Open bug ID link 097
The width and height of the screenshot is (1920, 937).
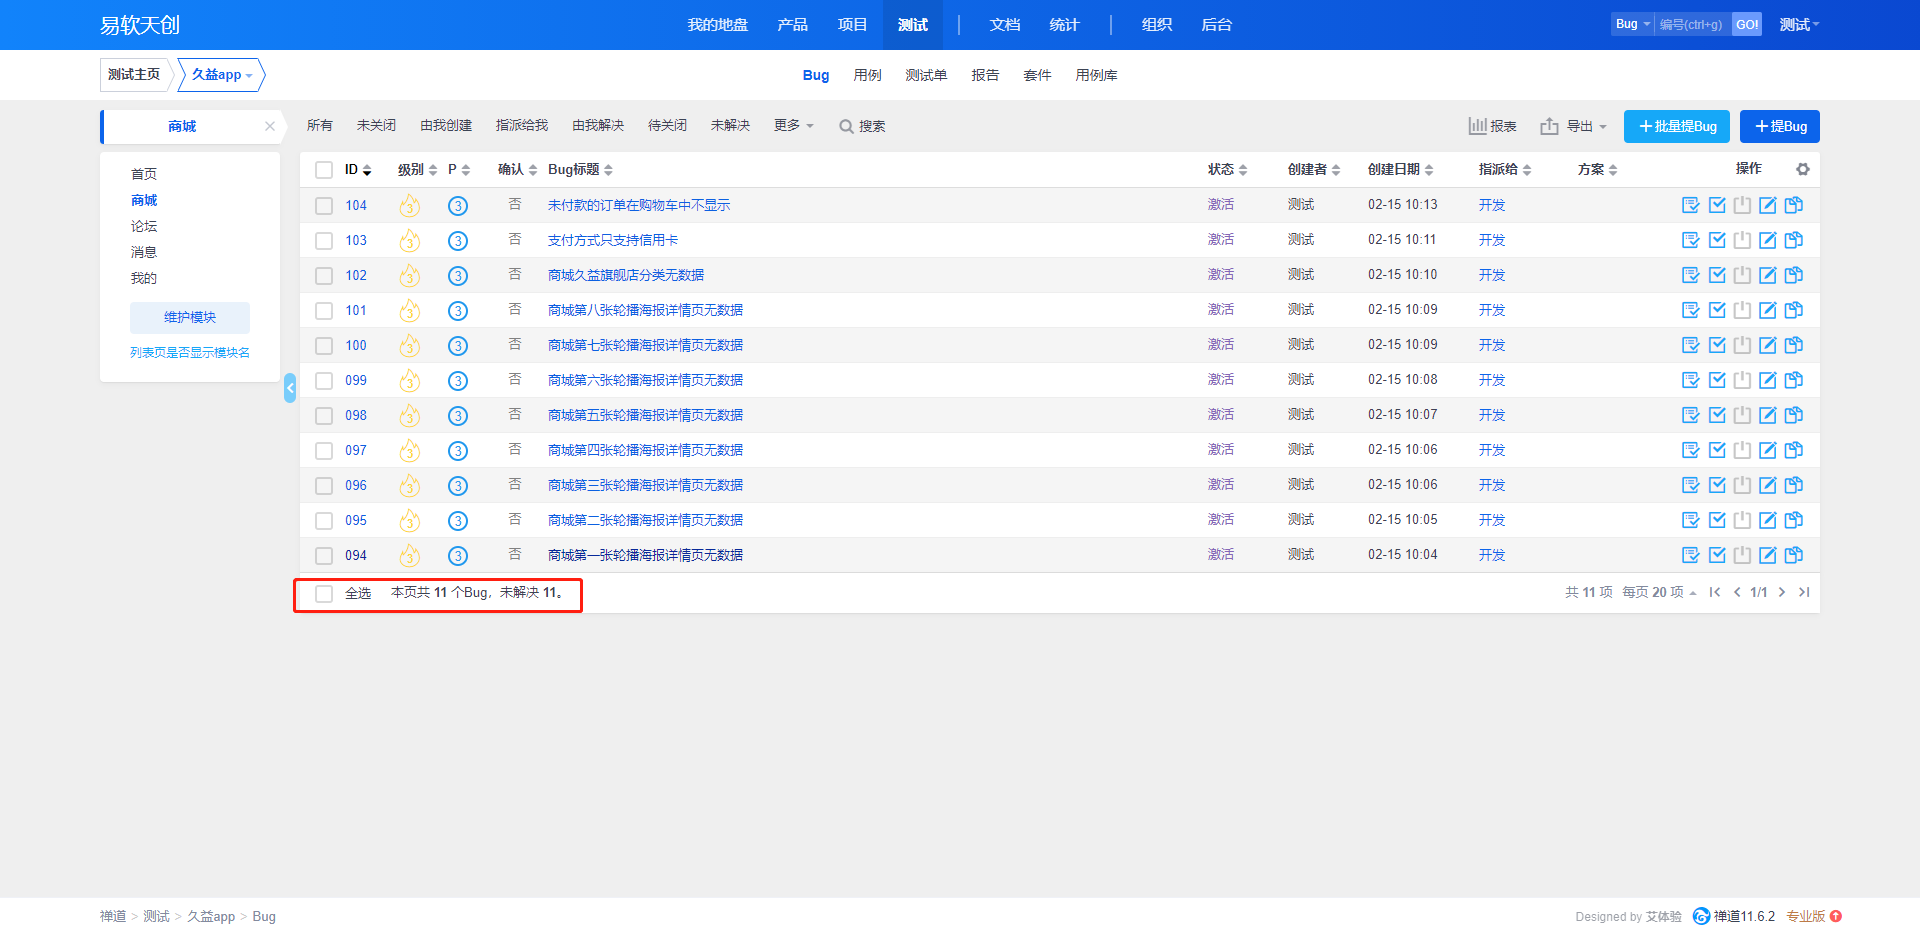356,450
